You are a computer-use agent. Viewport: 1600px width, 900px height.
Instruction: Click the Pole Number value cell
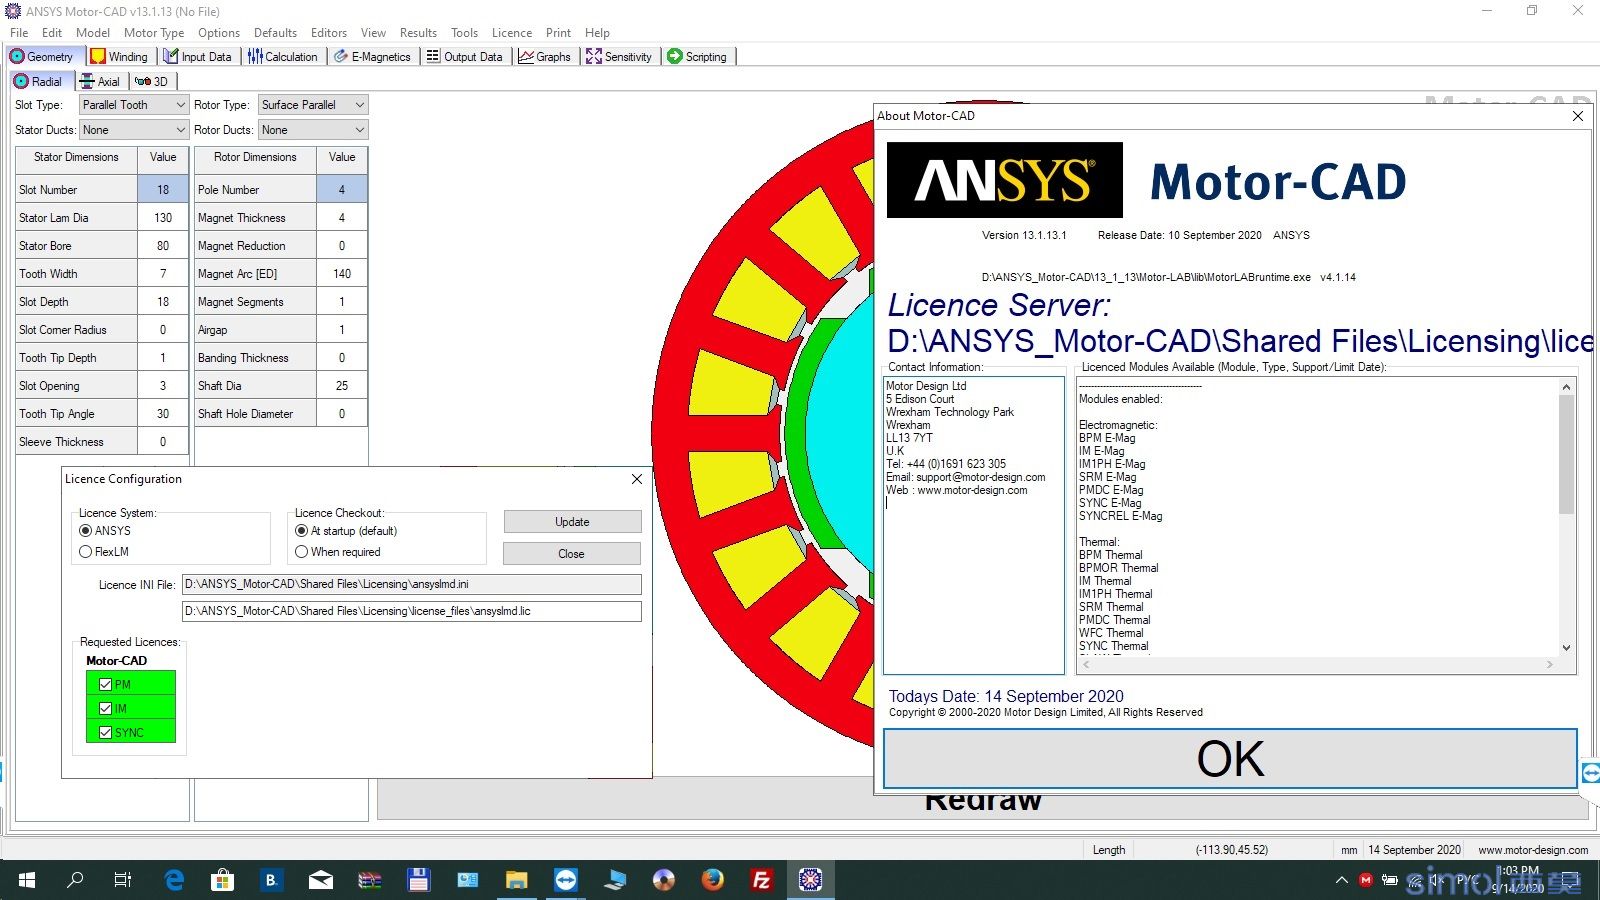(342, 189)
